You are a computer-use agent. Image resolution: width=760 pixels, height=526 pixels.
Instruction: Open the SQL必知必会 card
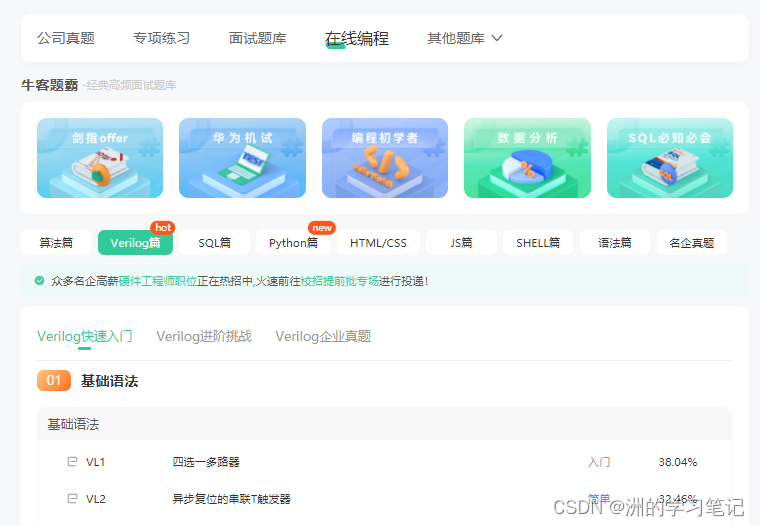(x=670, y=158)
